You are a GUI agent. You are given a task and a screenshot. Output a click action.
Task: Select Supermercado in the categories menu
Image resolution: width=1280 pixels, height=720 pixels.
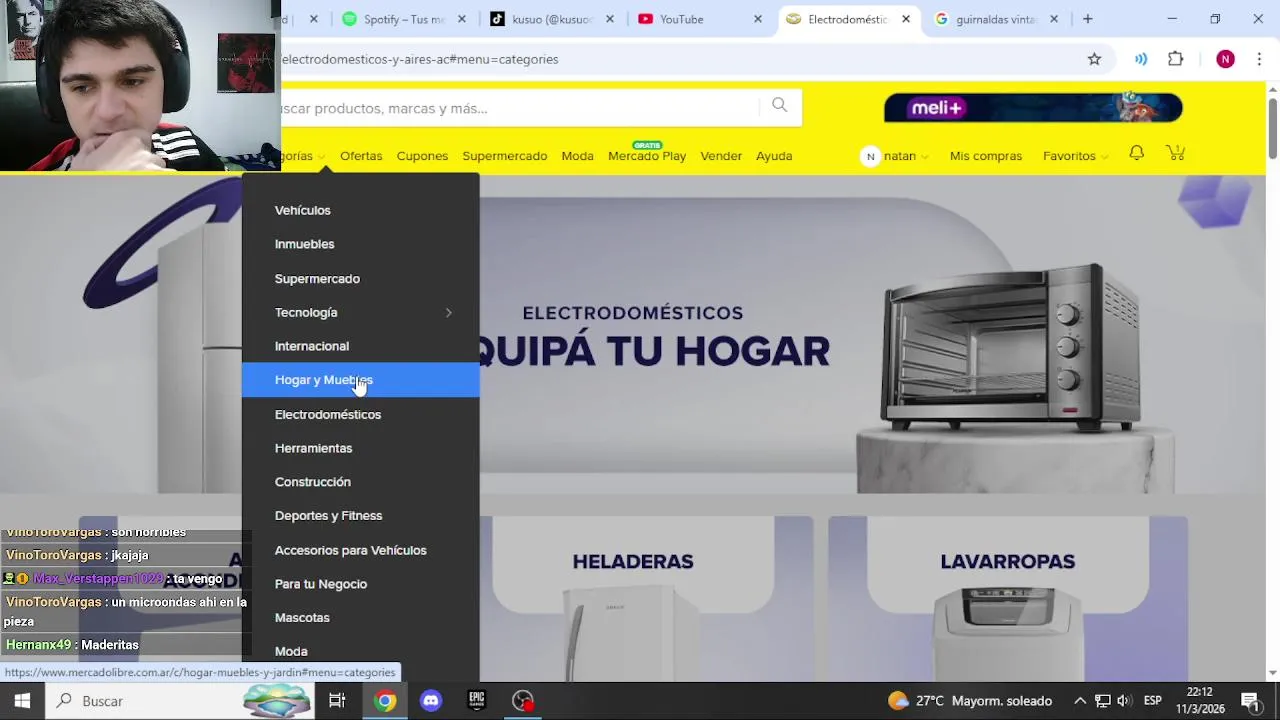tap(317, 279)
